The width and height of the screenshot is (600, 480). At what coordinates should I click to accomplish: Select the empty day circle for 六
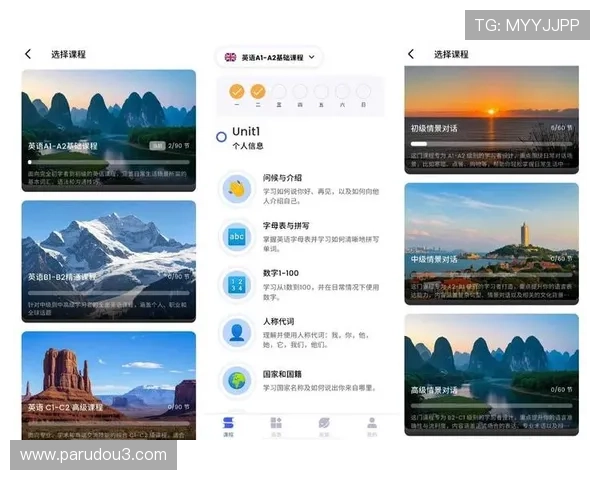(x=342, y=91)
